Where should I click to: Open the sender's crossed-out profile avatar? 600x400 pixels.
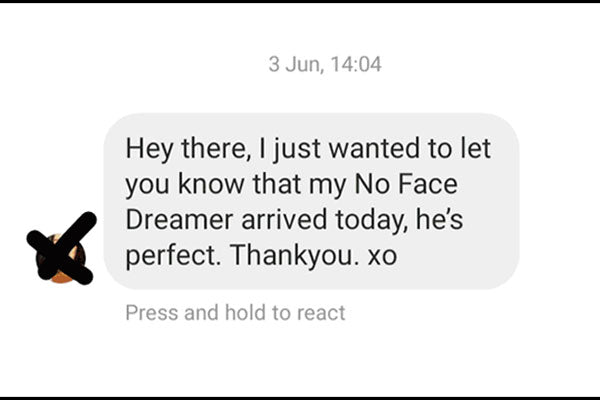pos(61,258)
